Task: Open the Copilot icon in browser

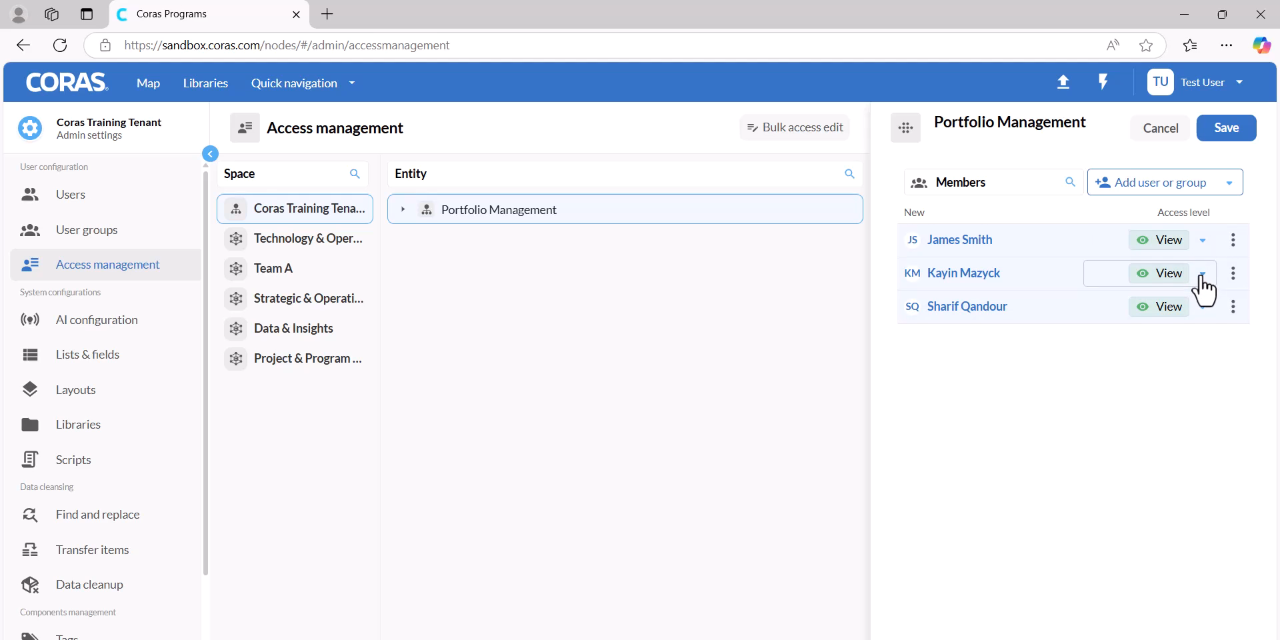Action: pyautogui.click(x=1262, y=45)
